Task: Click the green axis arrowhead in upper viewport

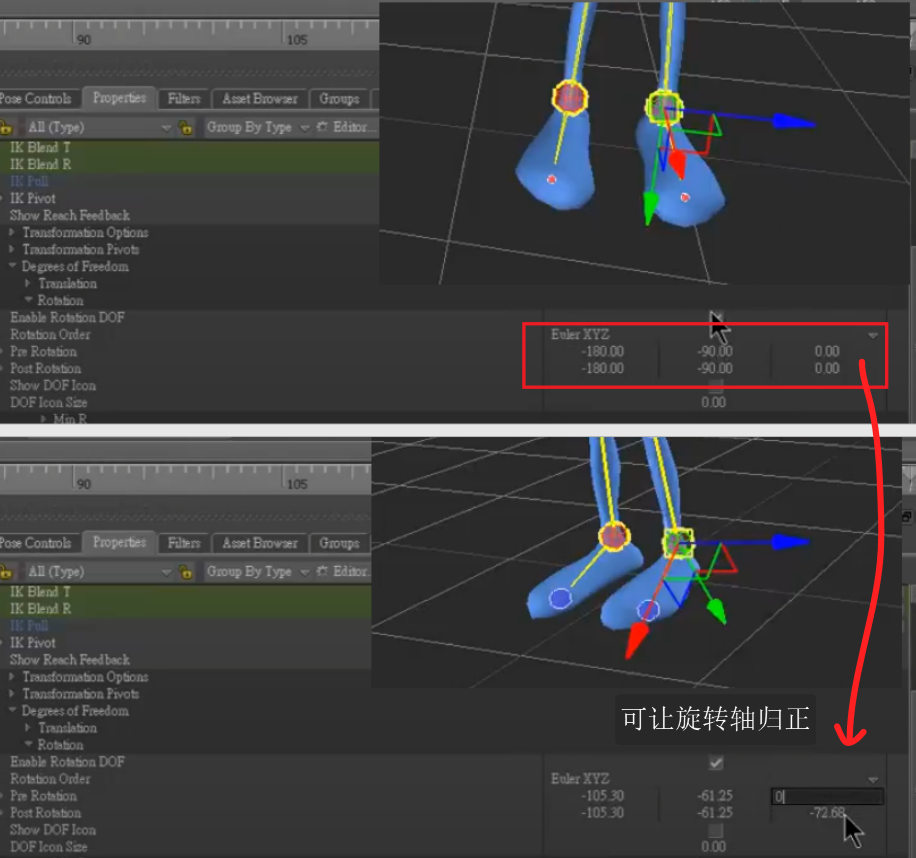Action: coord(651,209)
